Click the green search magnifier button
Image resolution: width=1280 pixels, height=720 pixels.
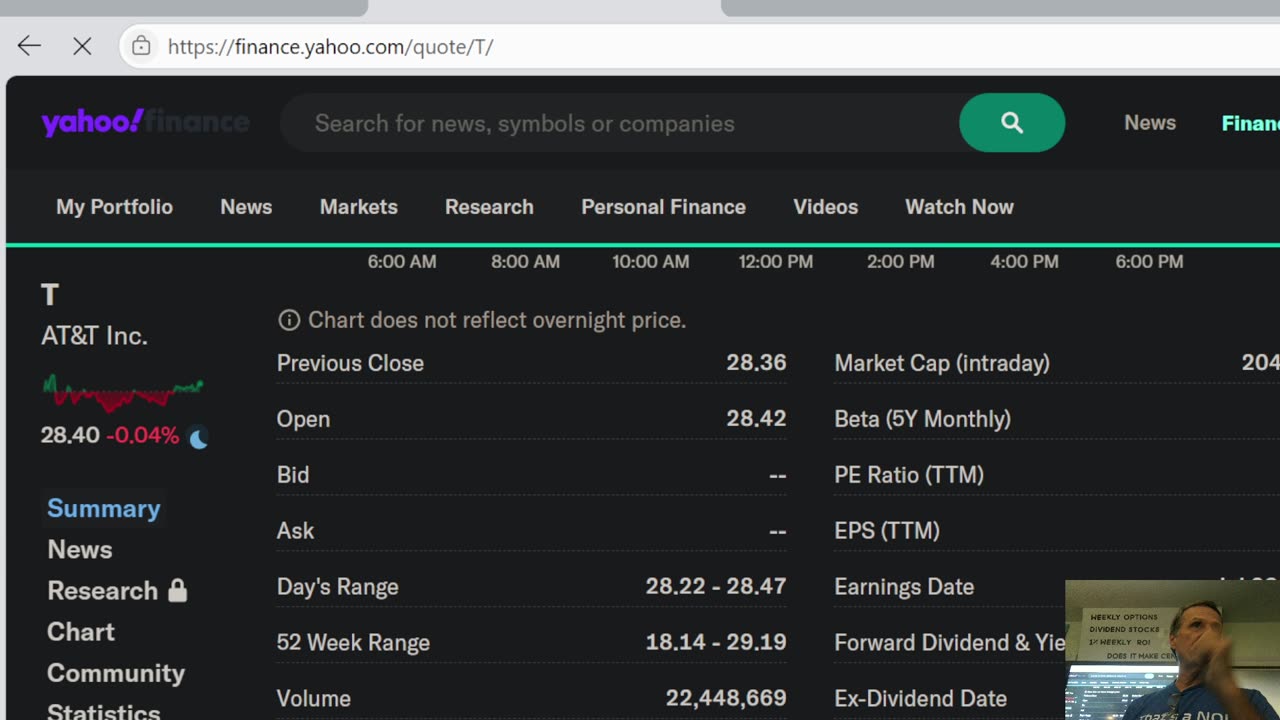1011,123
